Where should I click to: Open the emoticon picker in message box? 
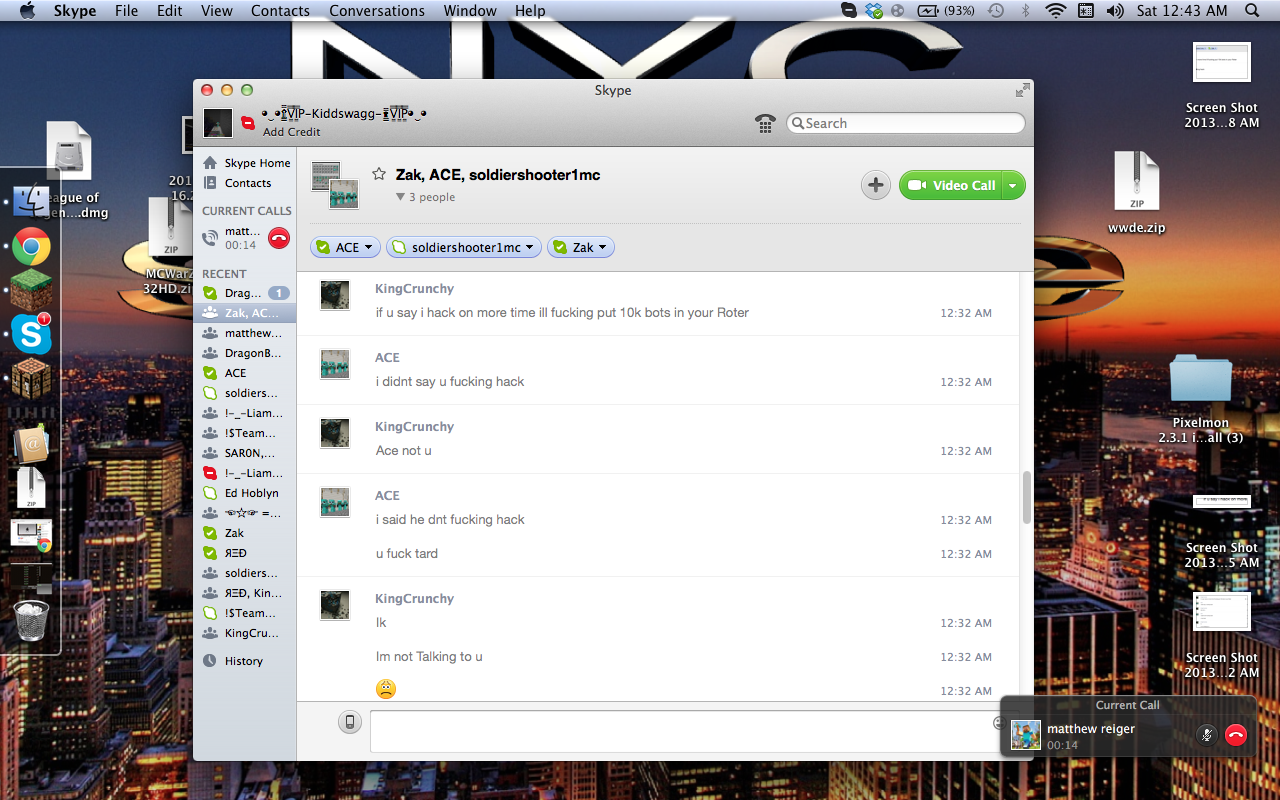pos(998,722)
